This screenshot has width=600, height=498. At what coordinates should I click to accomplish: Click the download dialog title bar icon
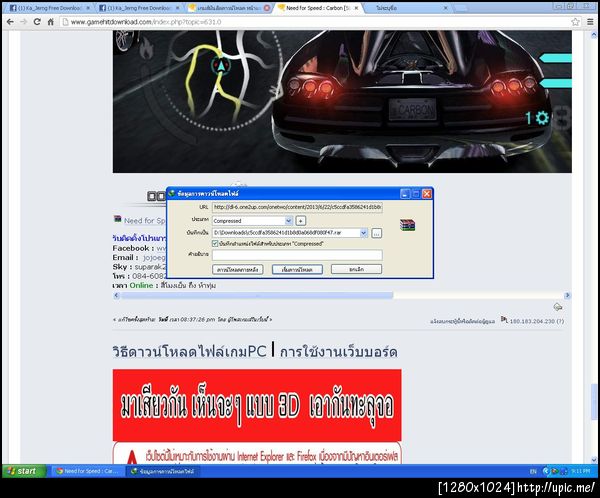(x=172, y=194)
